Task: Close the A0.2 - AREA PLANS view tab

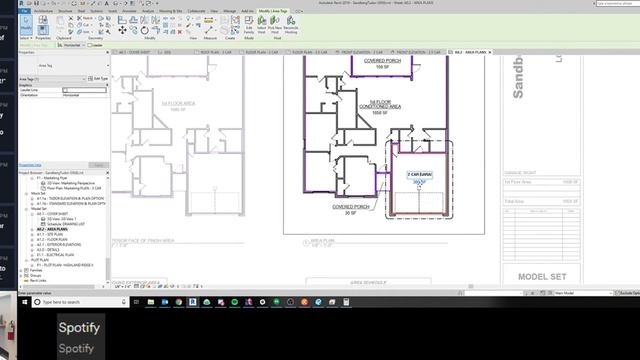Action: click(490, 52)
